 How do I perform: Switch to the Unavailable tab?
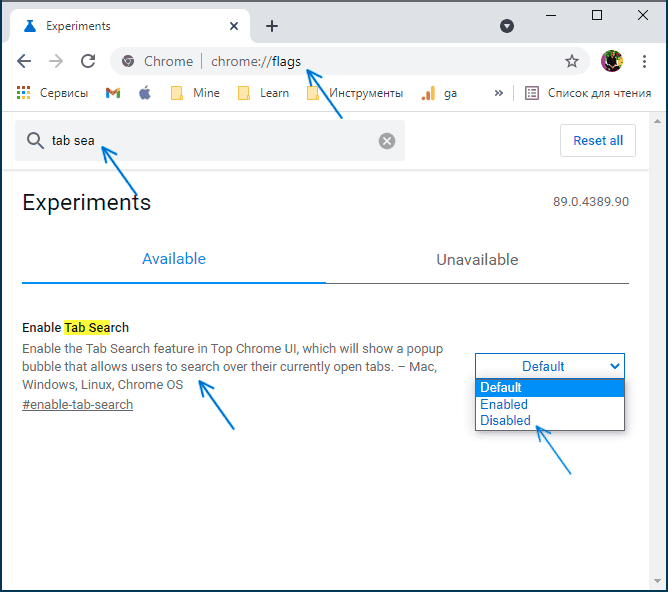click(477, 260)
